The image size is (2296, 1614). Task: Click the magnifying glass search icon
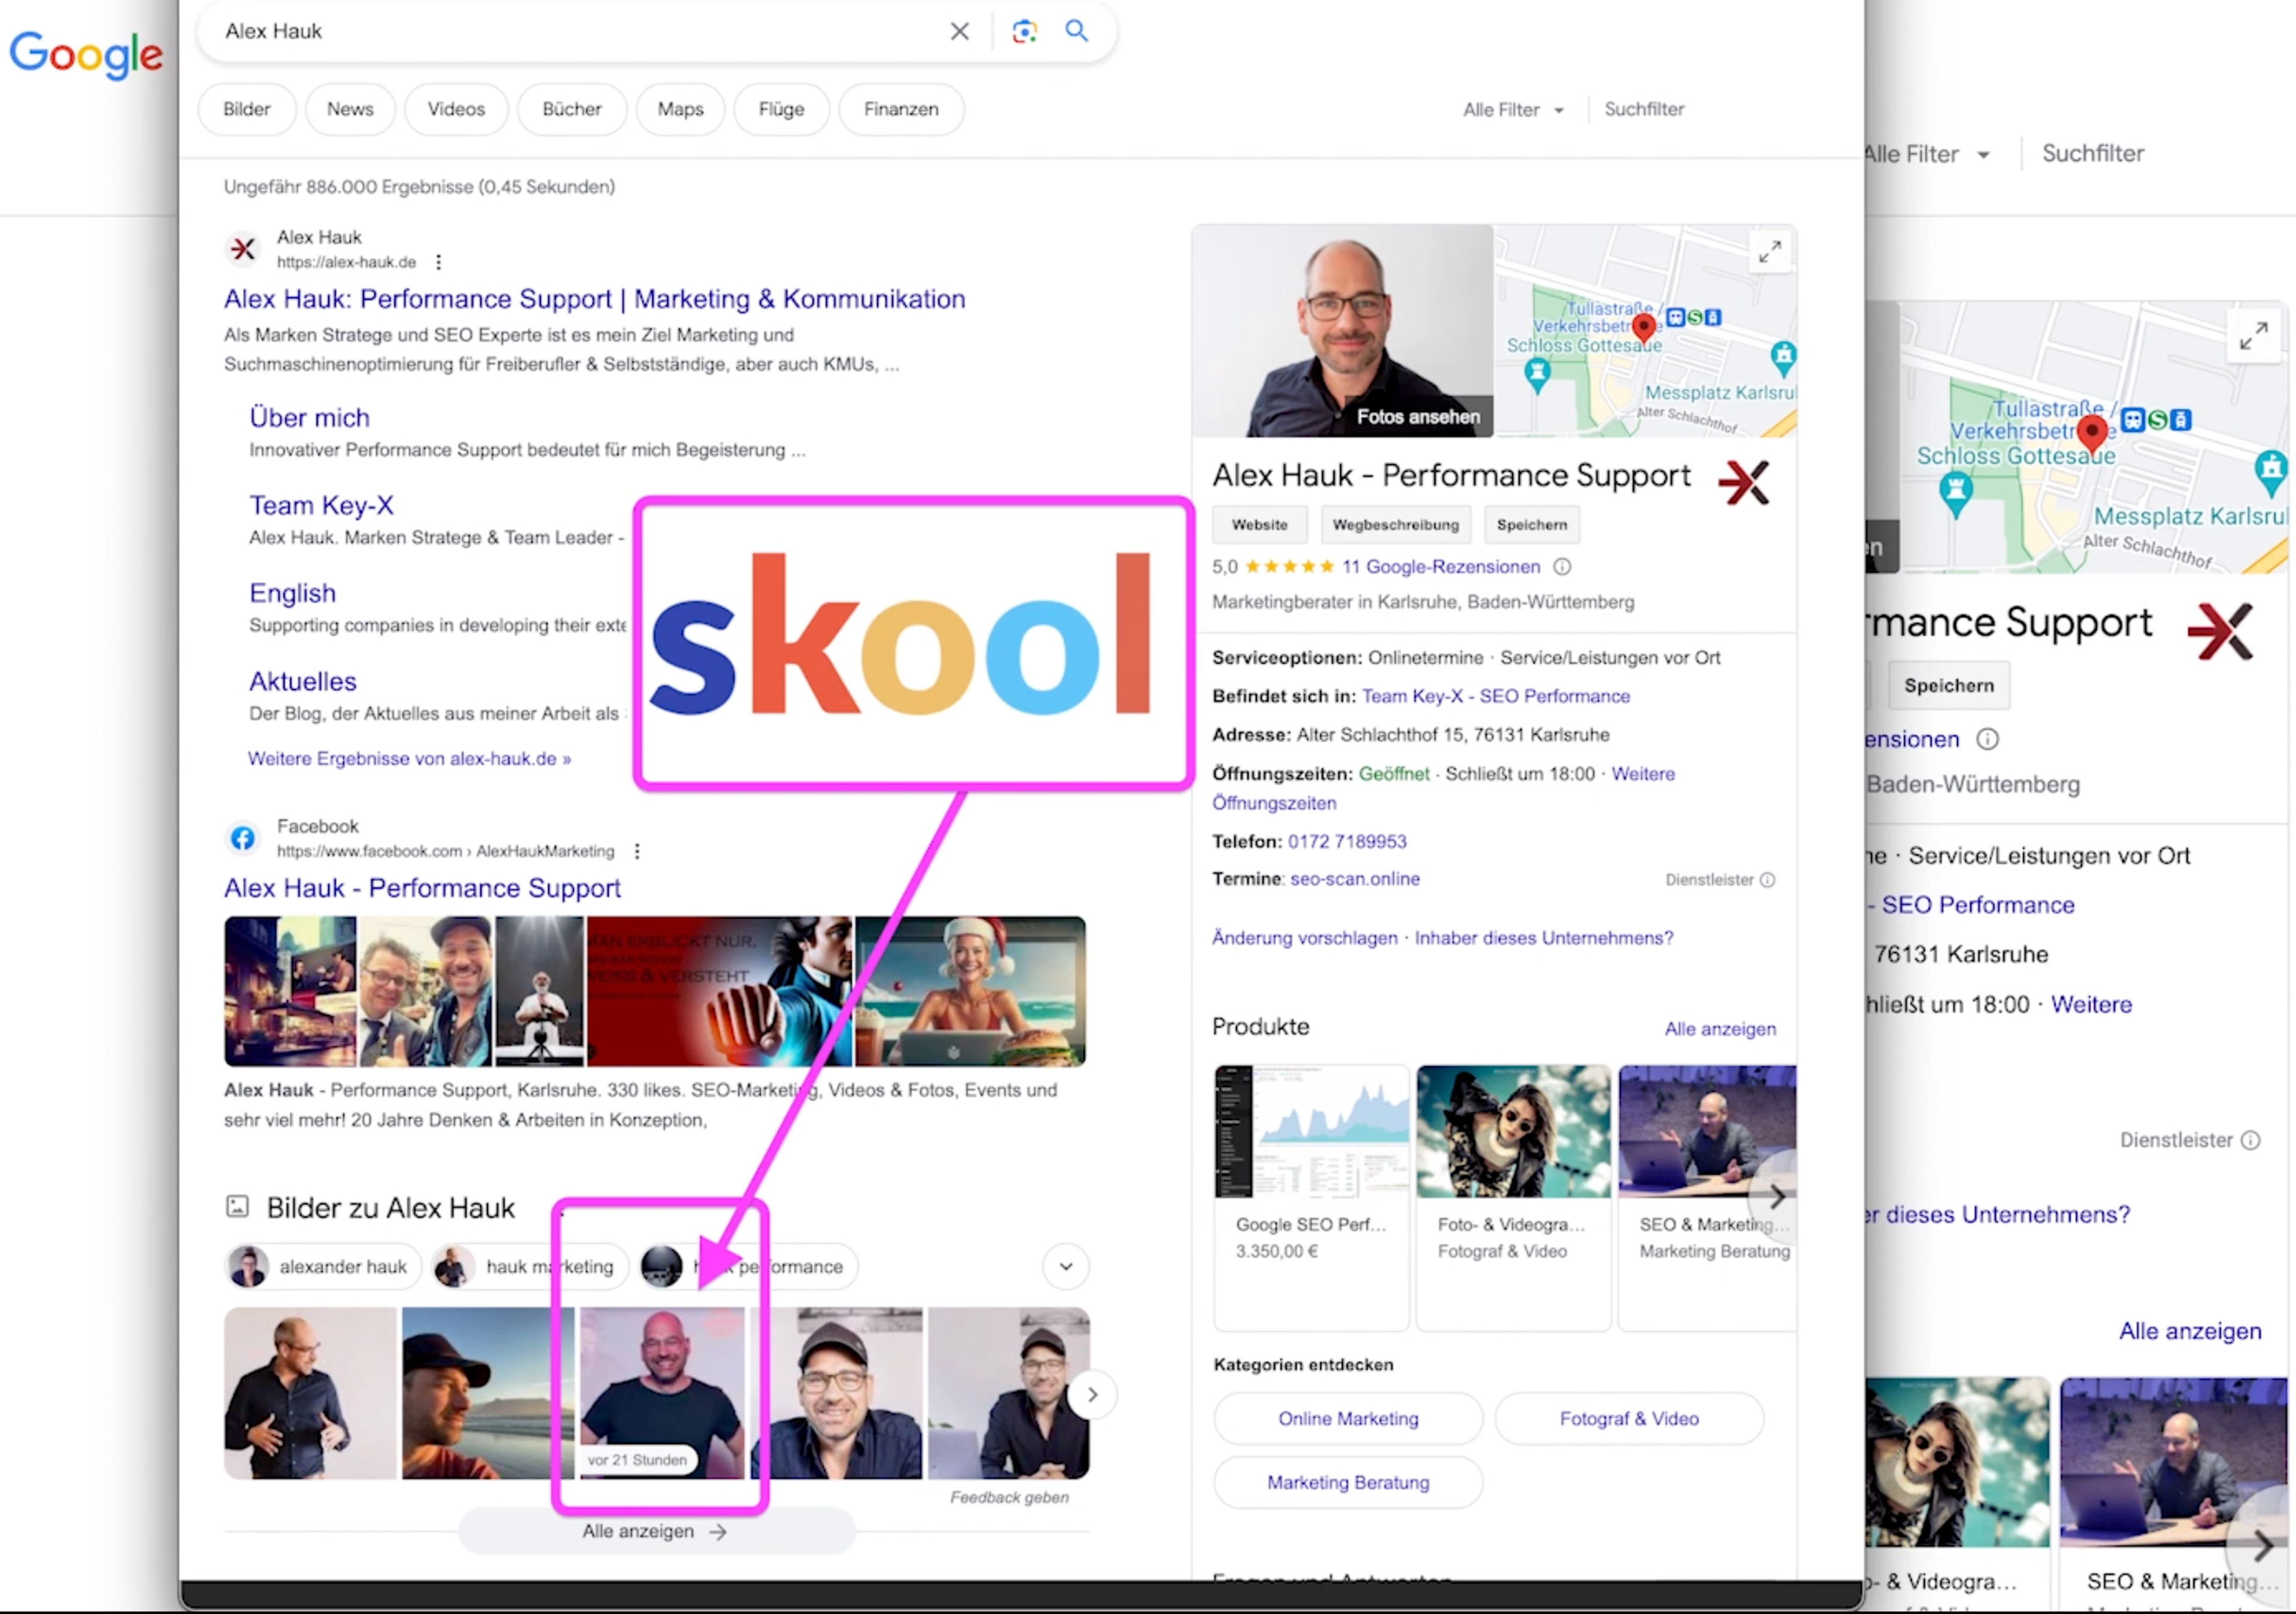click(x=1076, y=31)
